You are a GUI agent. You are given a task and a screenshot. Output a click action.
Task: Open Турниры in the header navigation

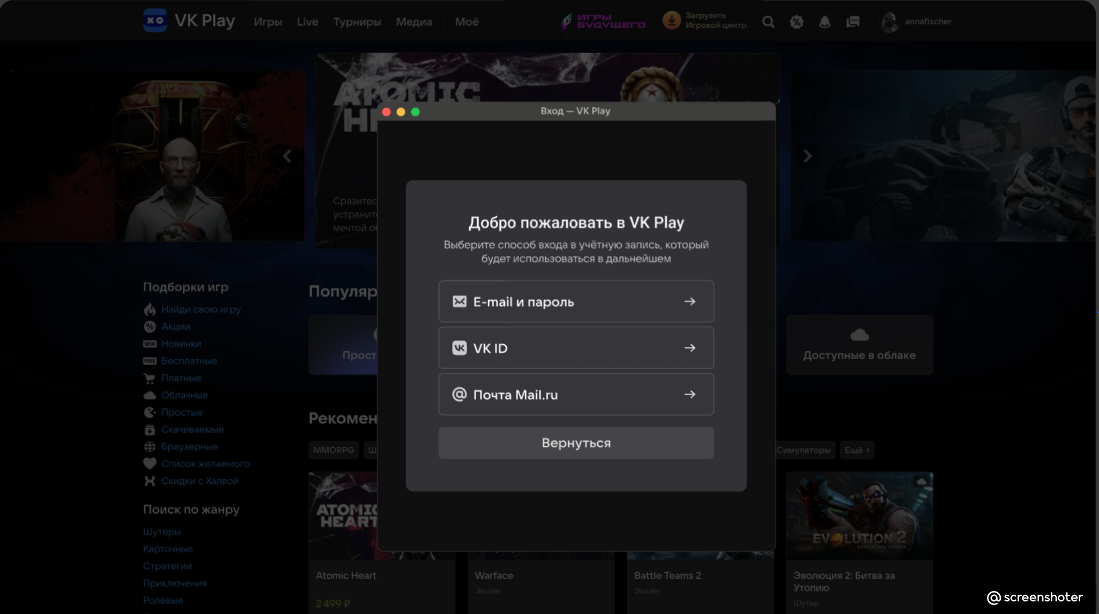357,22
